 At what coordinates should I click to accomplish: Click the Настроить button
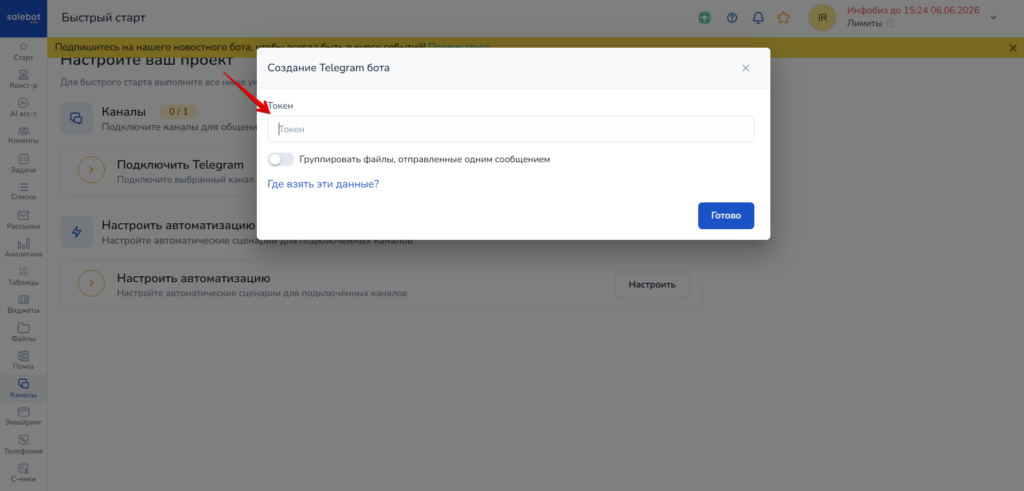tap(652, 285)
